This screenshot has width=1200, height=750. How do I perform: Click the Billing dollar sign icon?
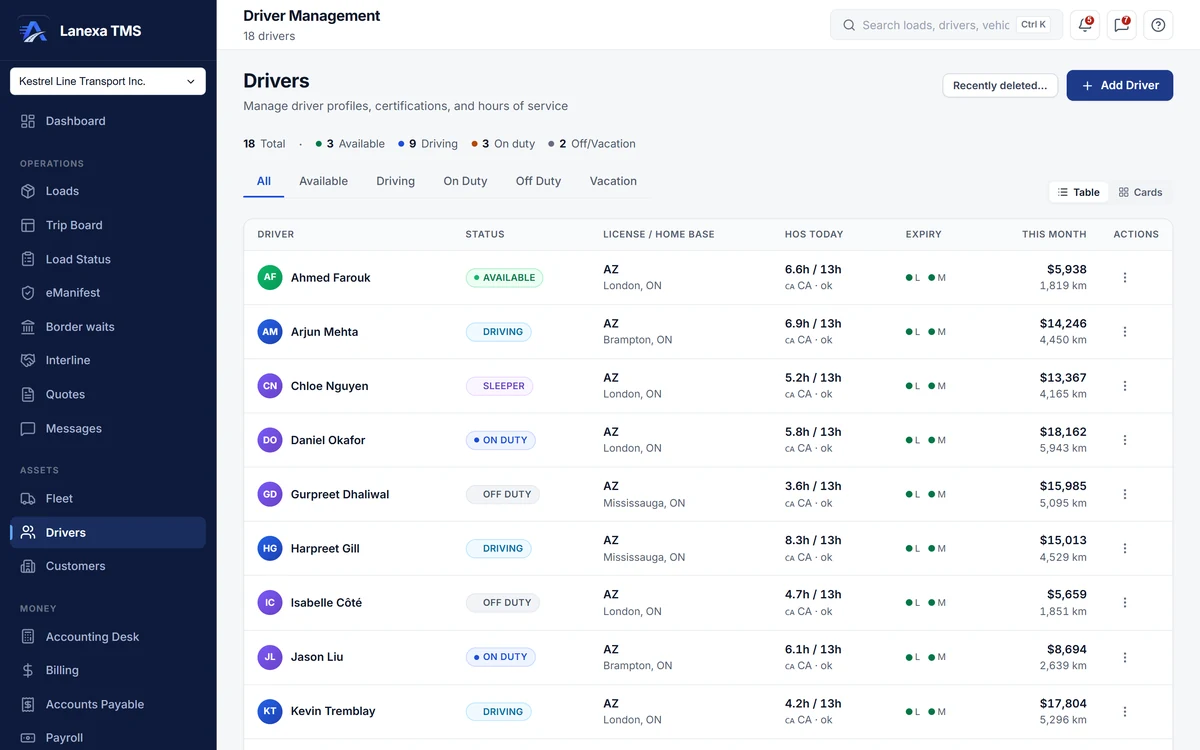[28, 670]
